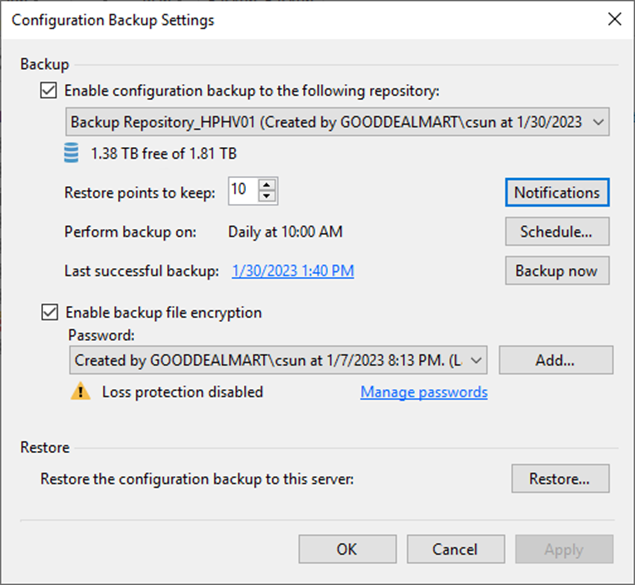Click the database repository storage icon
The image size is (635, 585).
(x=70, y=153)
